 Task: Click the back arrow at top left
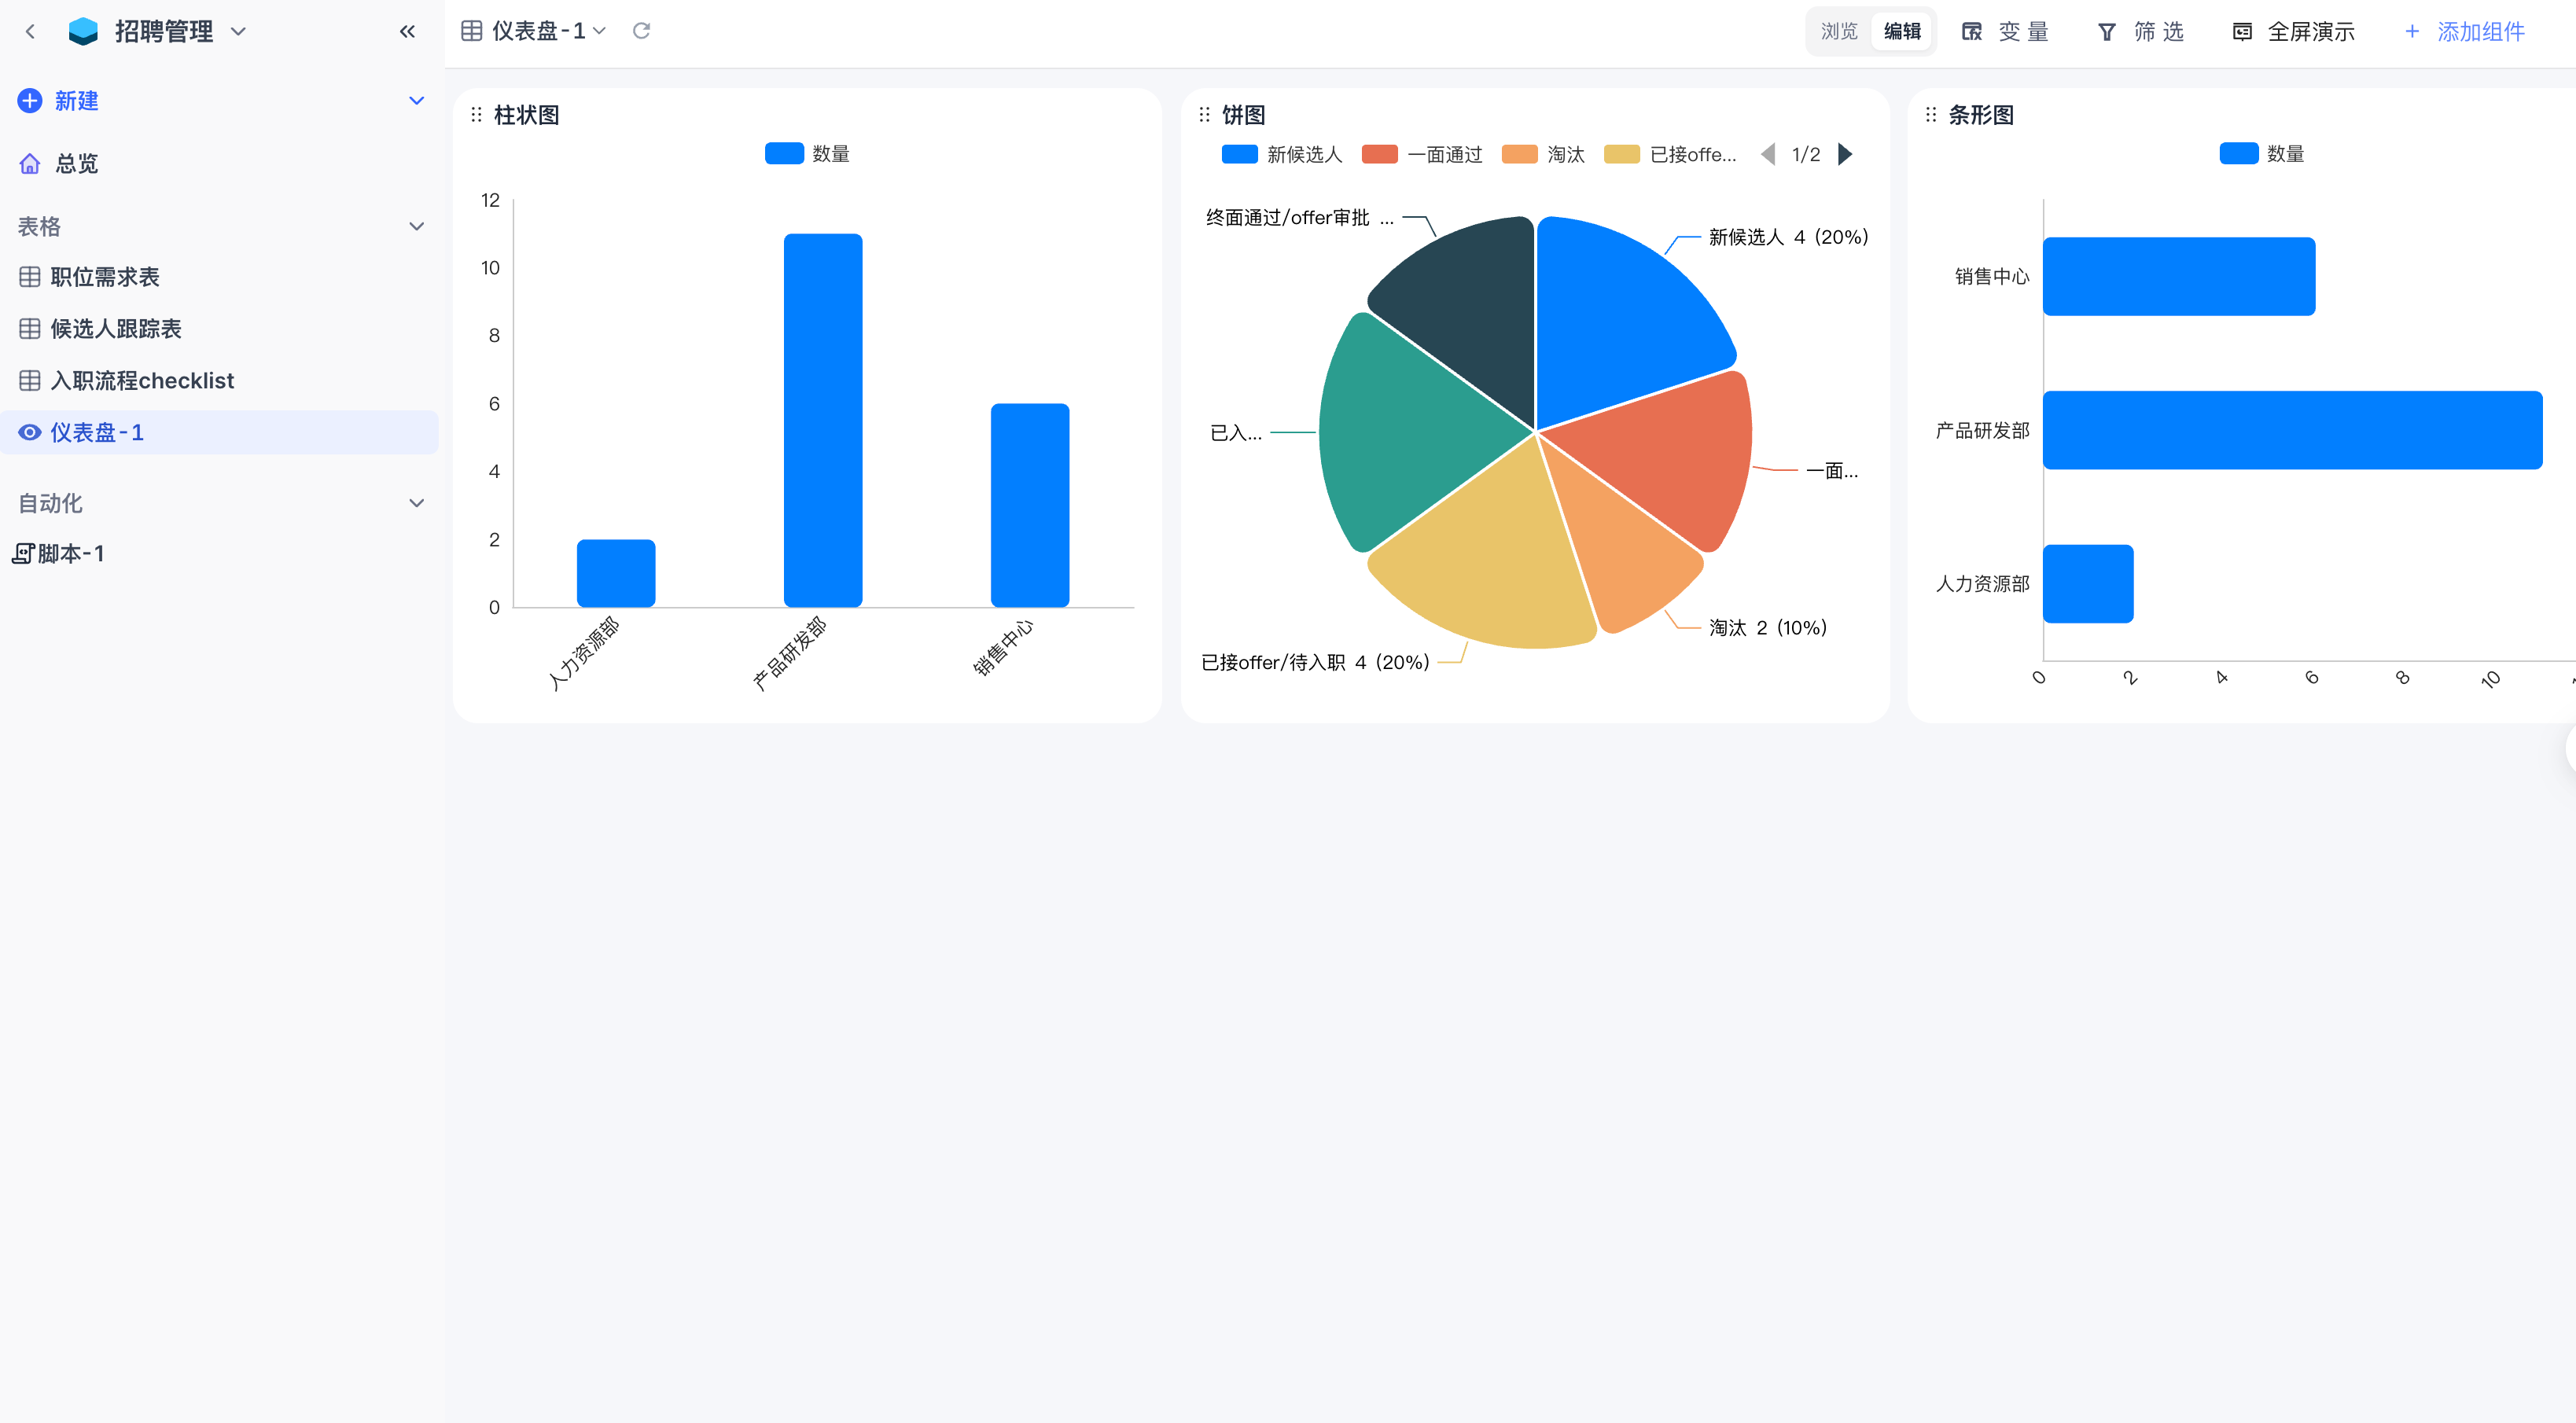[30, 31]
